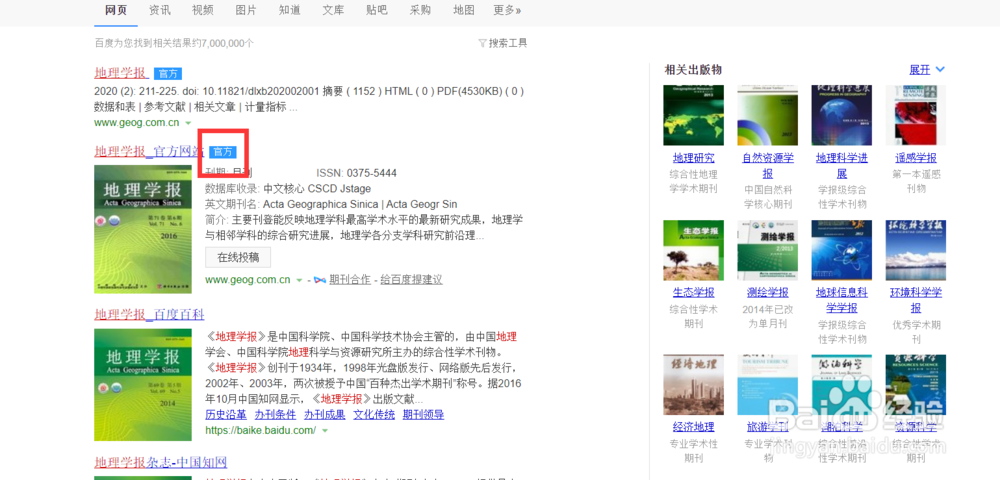Image resolution: width=1000 pixels, height=480 pixels.
Task: Open the 自然资源学报 publication link
Action: point(768,165)
